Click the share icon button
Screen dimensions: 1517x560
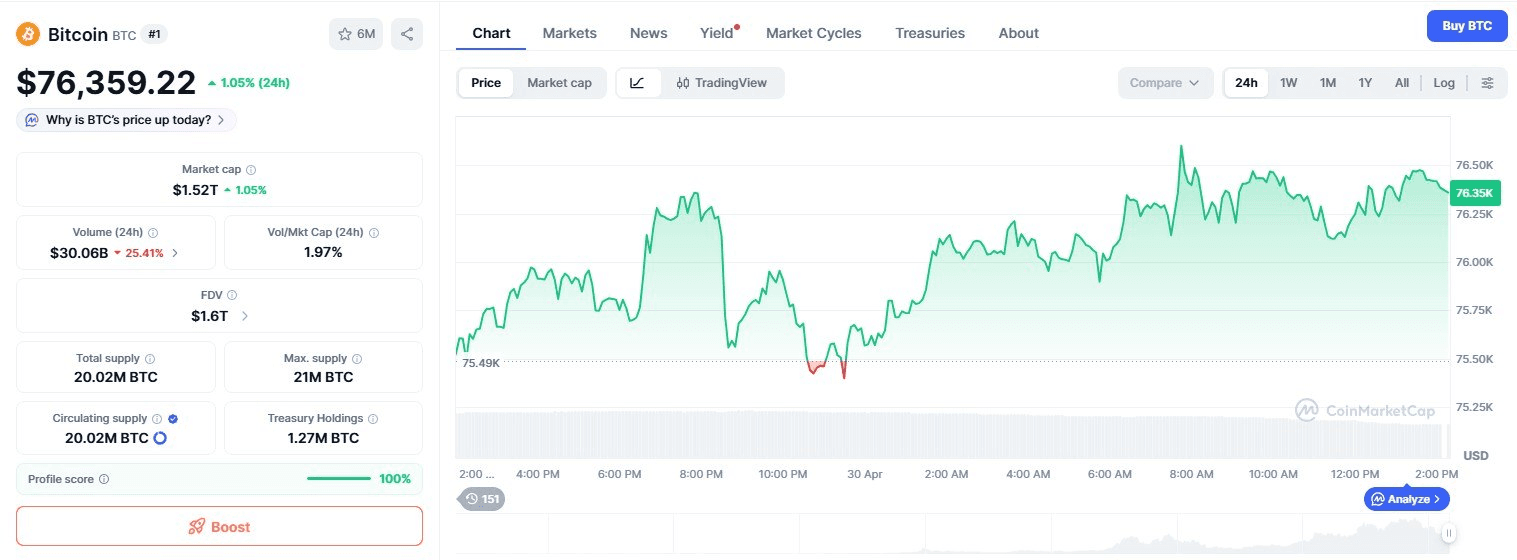pos(407,34)
